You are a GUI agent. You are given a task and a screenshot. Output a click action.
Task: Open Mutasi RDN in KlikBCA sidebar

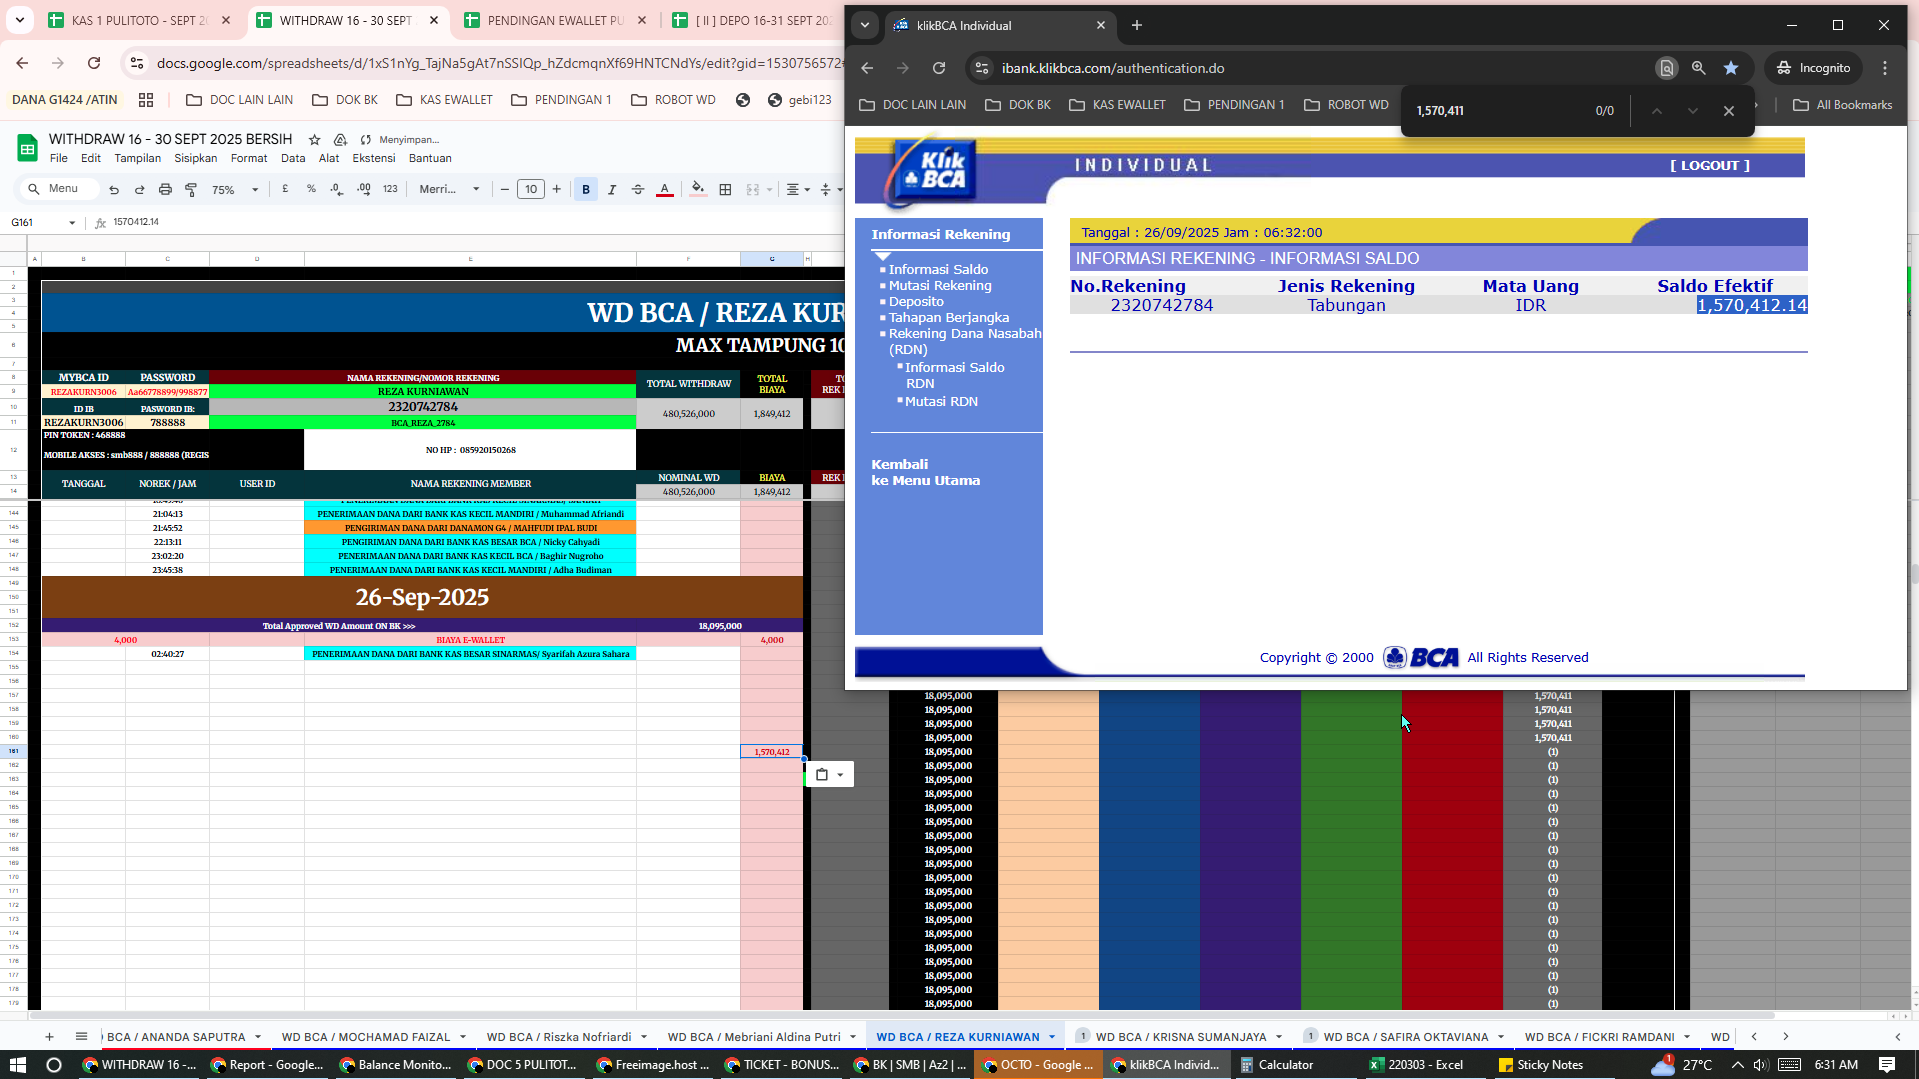tap(941, 402)
